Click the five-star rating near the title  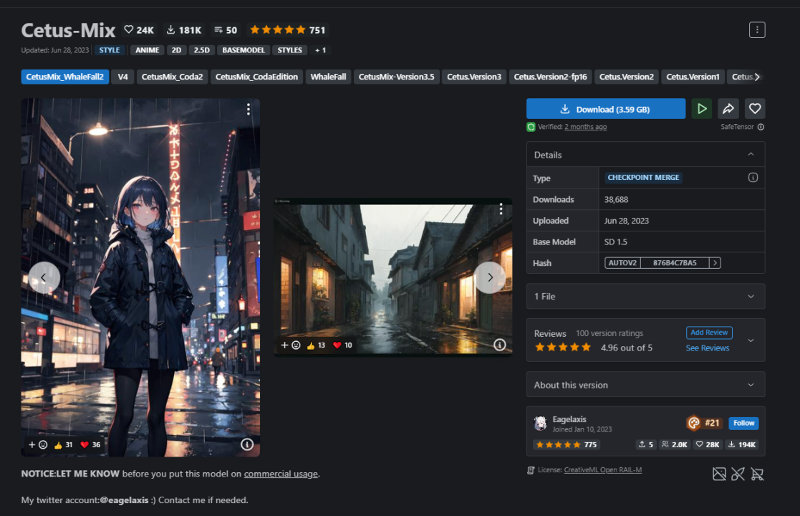pyautogui.click(x=277, y=31)
